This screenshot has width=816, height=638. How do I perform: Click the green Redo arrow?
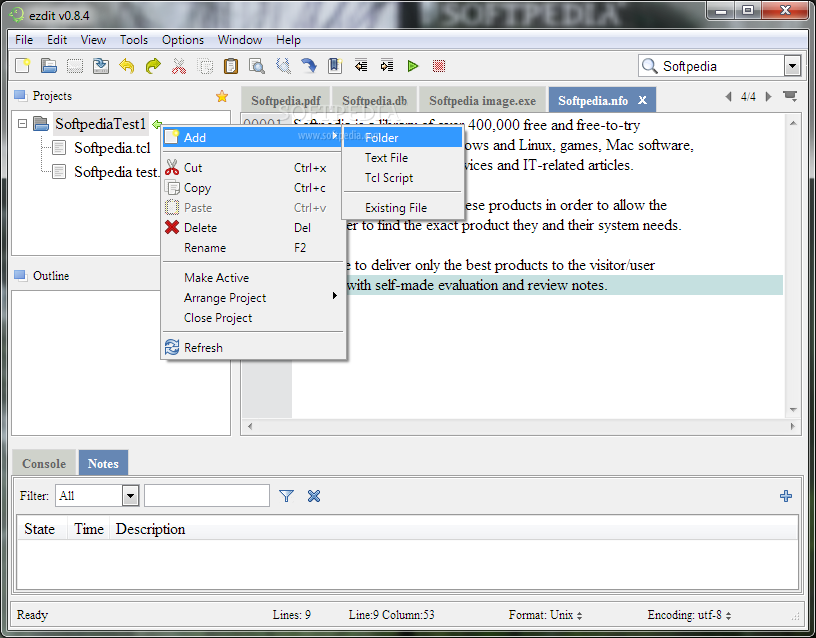click(x=153, y=66)
